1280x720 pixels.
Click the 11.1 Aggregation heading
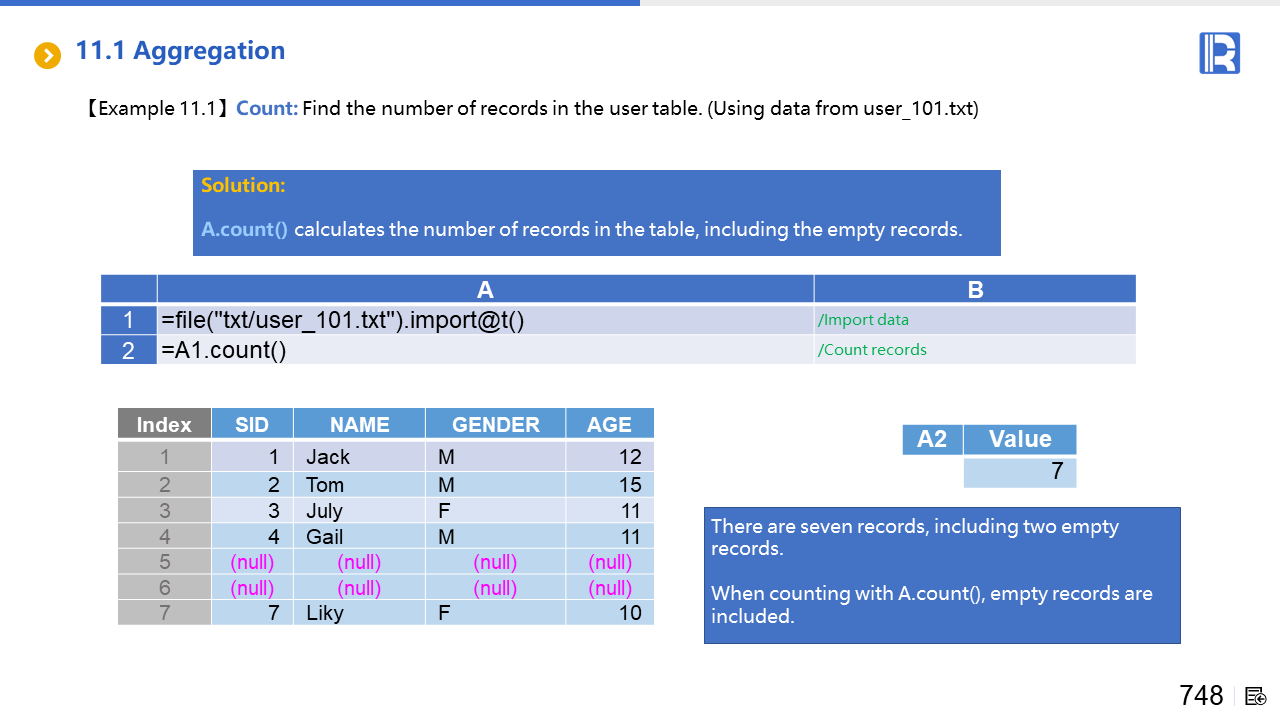180,51
